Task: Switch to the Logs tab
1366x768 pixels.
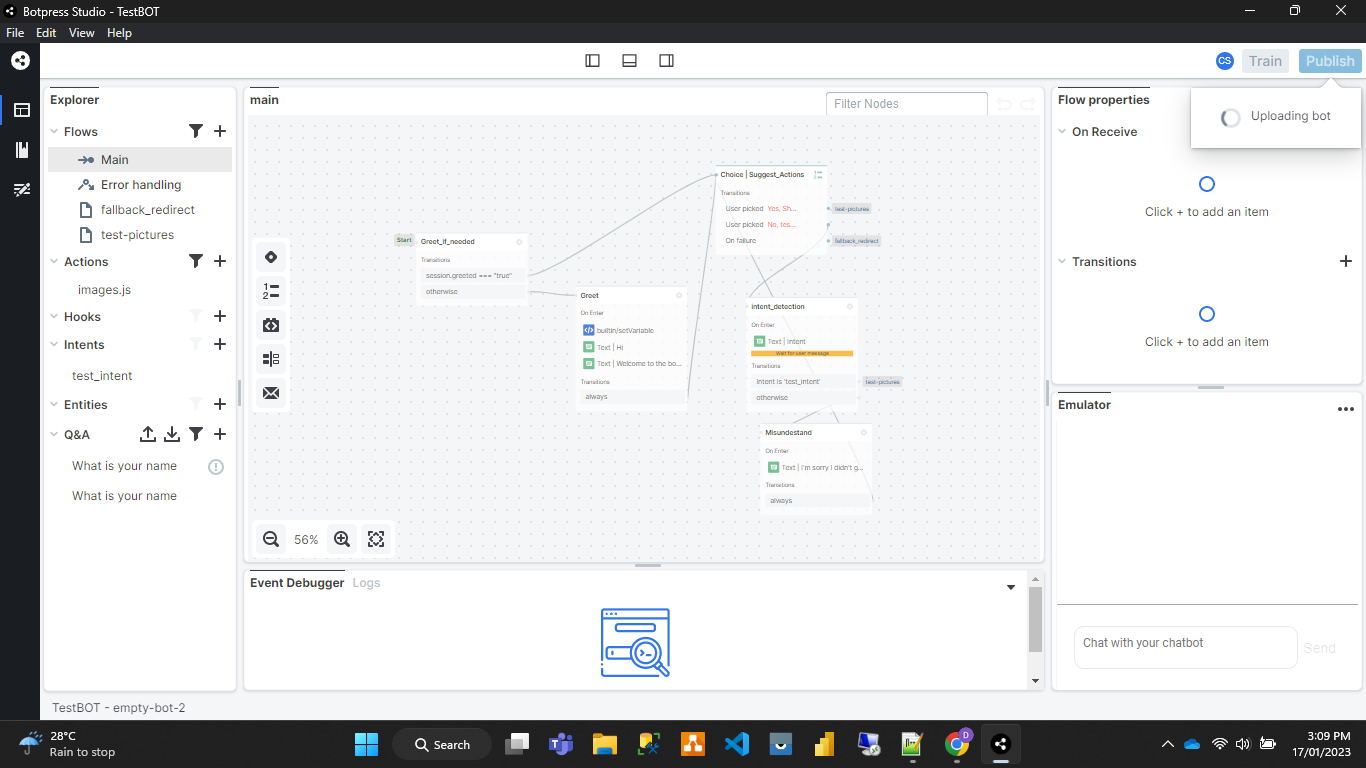Action: tap(366, 583)
